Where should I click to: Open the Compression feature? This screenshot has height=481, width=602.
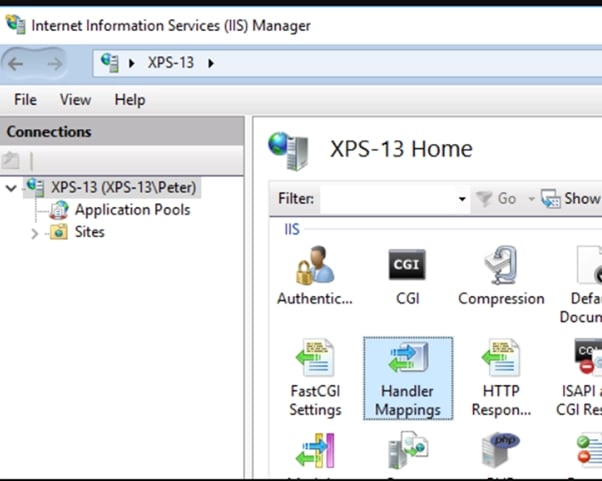(x=500, y=268)
